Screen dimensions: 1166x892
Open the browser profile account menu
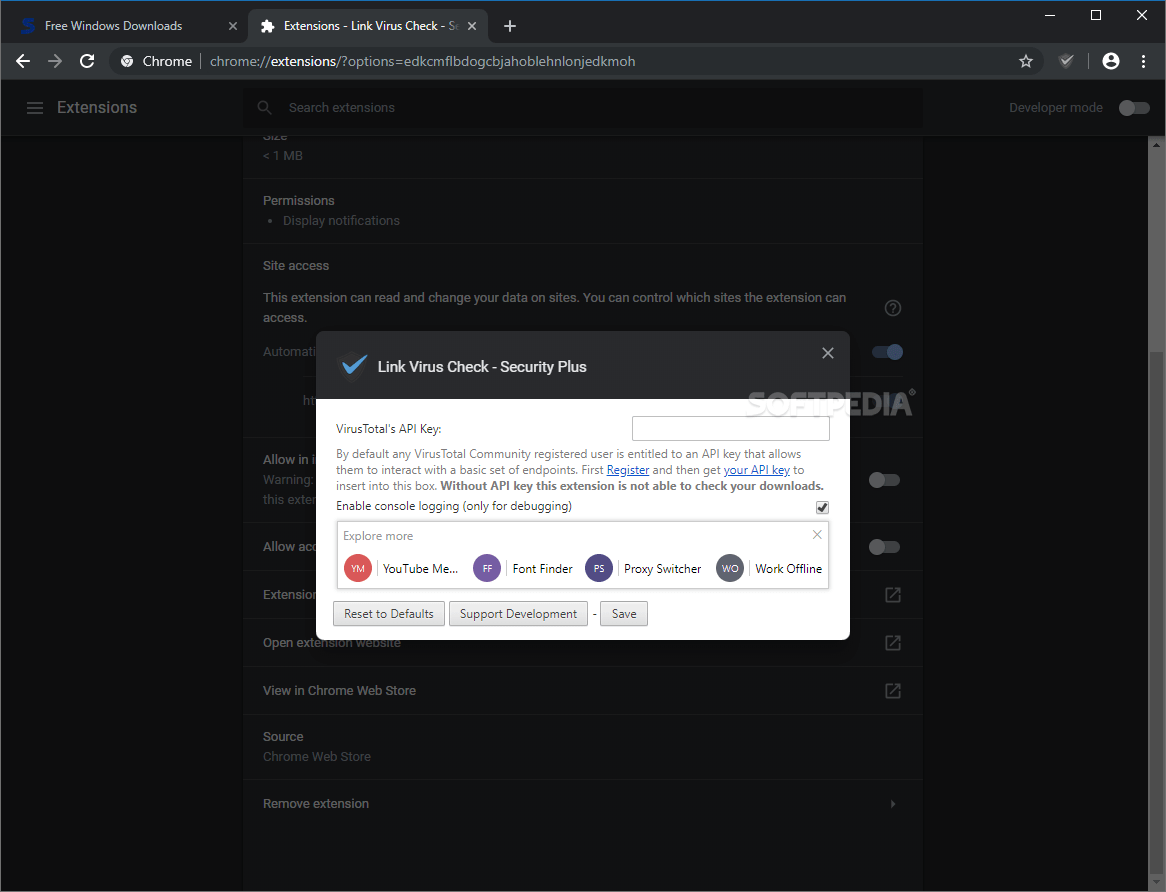tap(1110, 61)
